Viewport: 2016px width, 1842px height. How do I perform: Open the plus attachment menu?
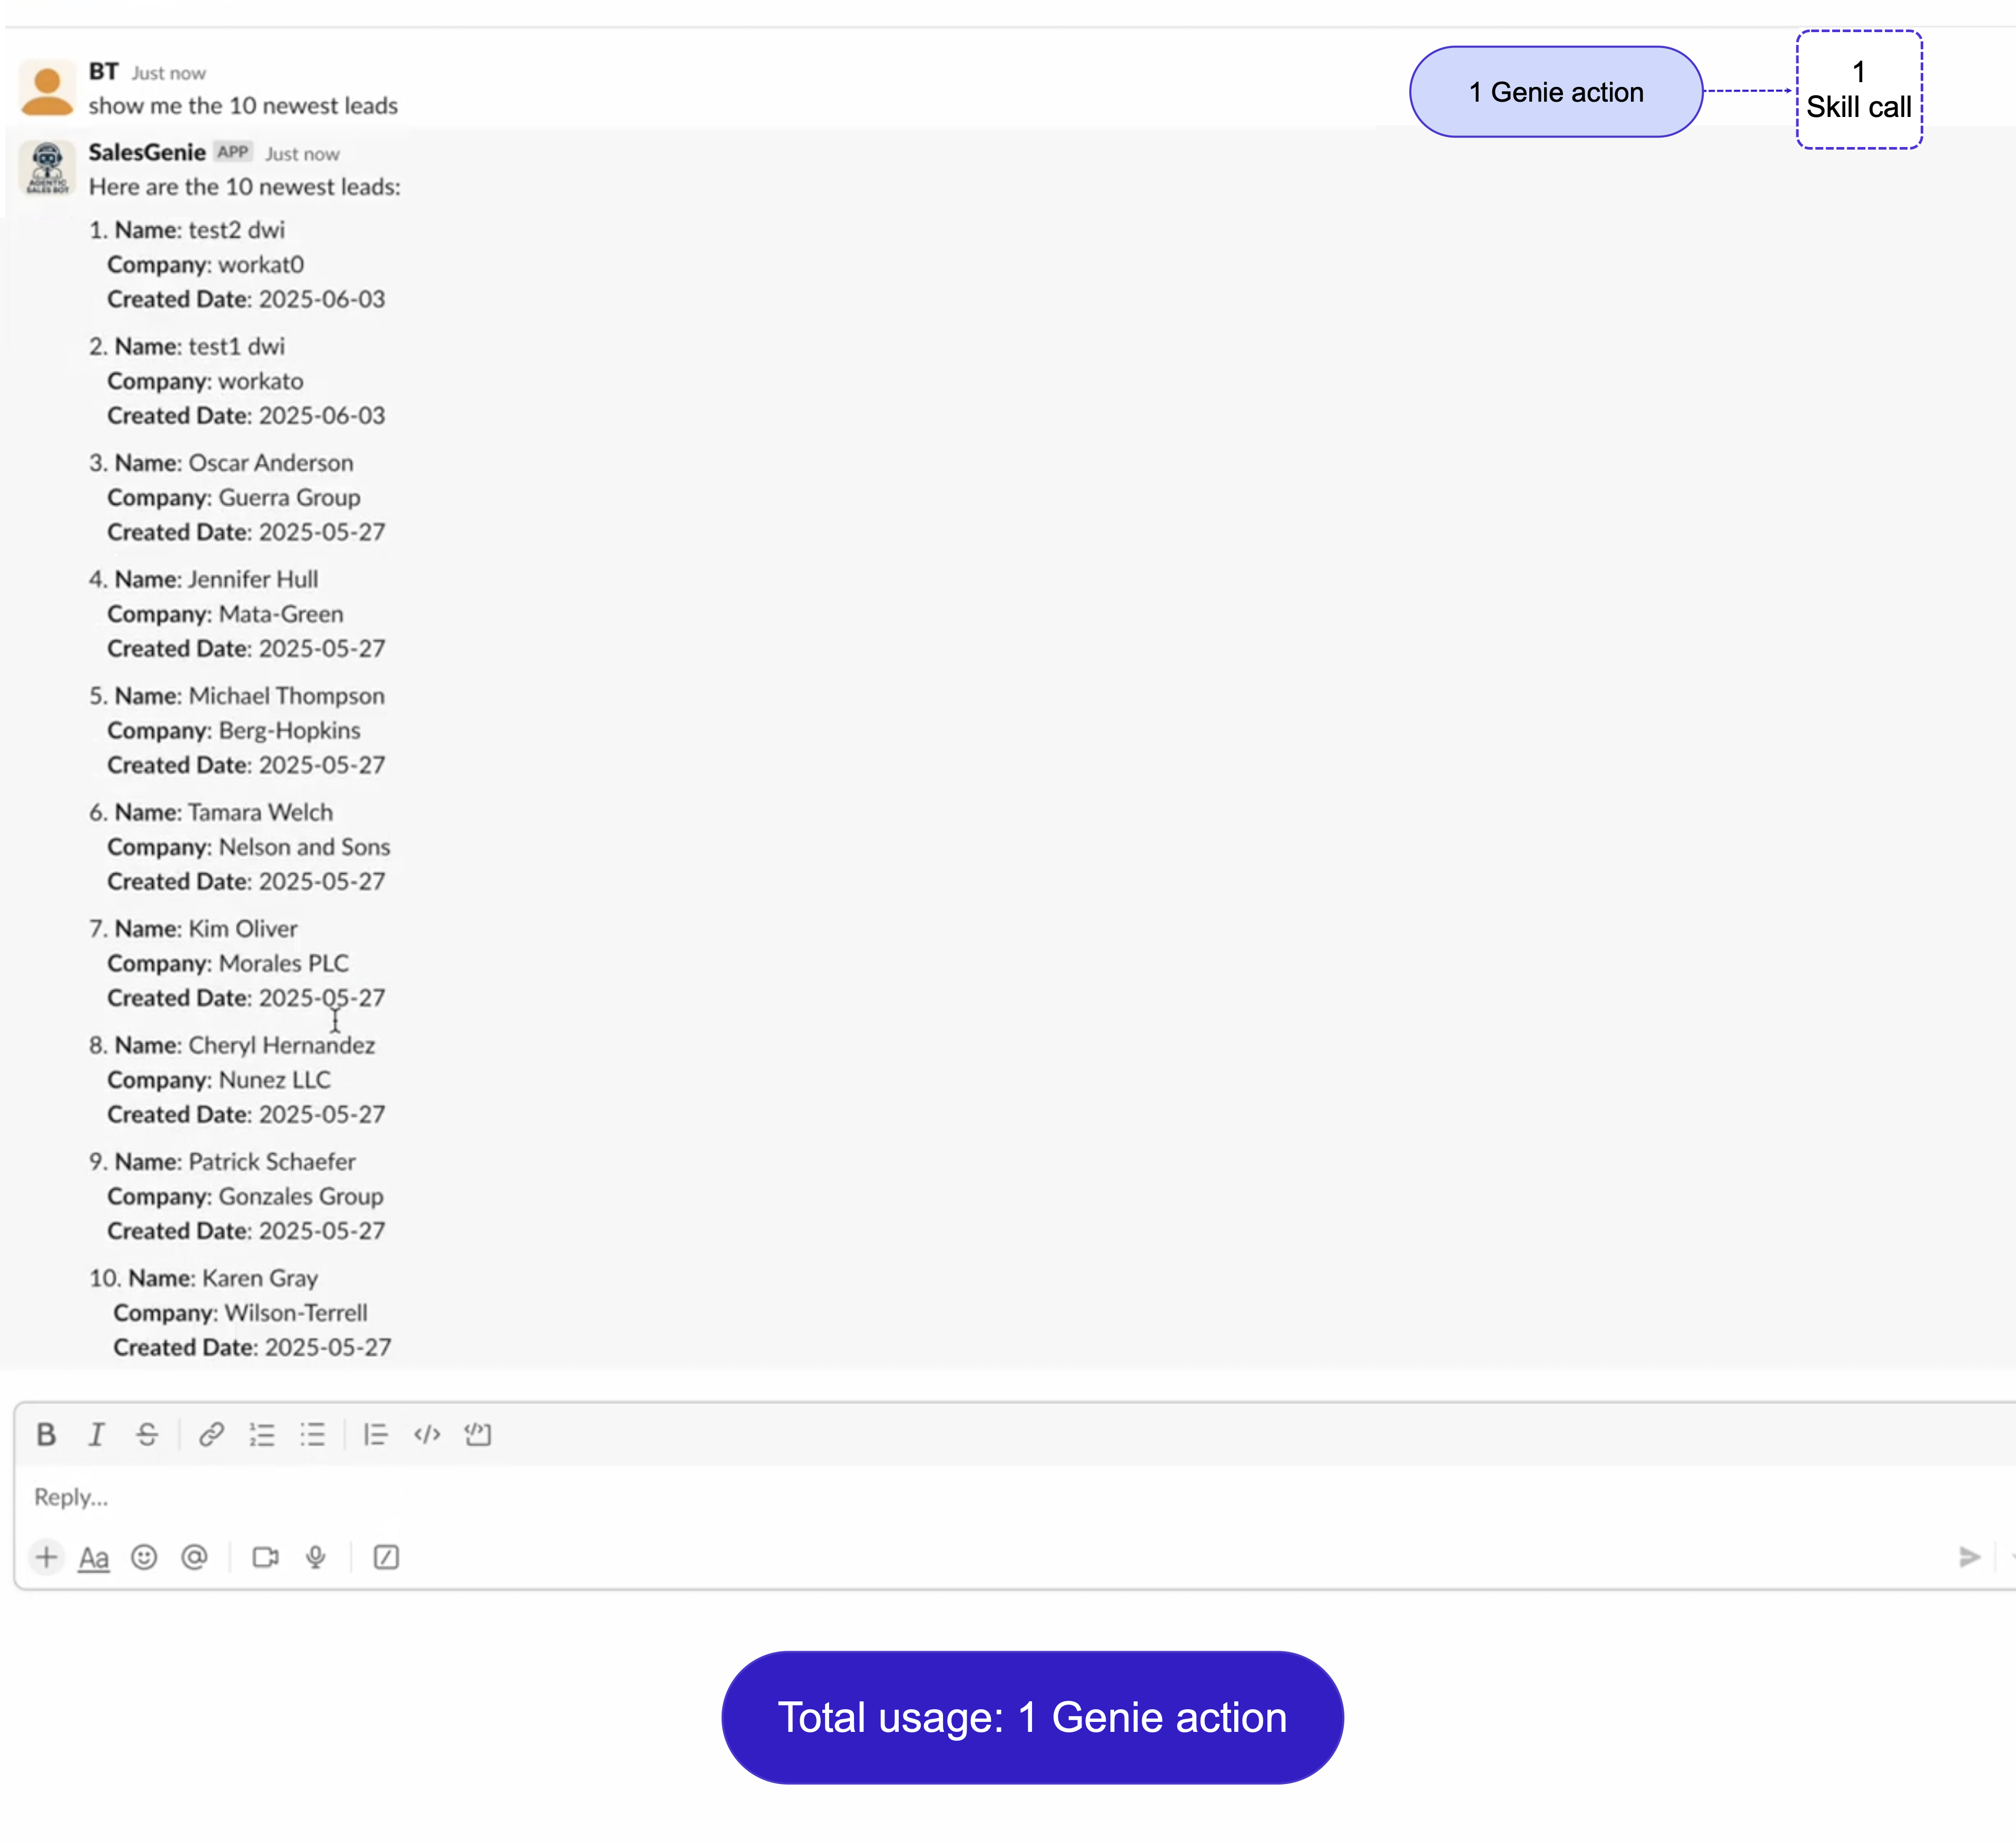(x=46, y=1557)
